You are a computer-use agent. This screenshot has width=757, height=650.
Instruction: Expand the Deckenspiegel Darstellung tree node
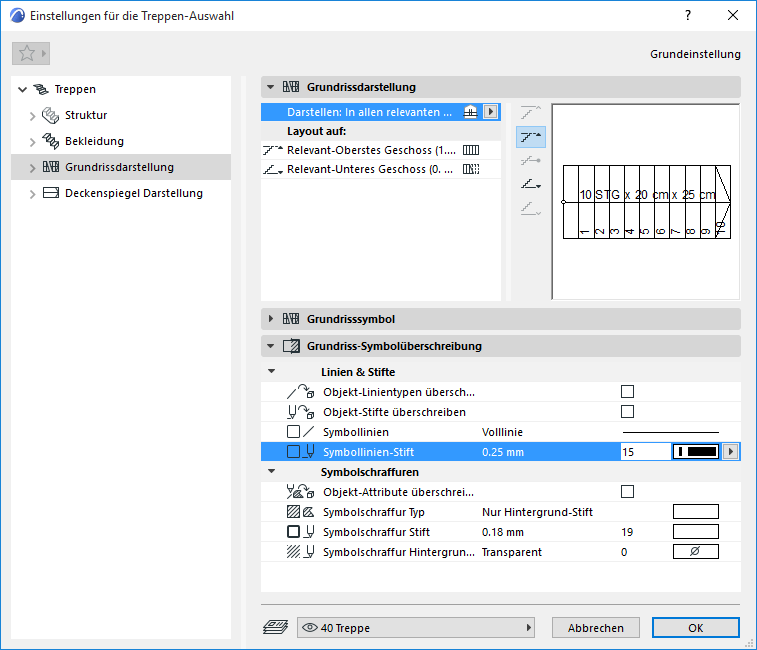click(x=32, y=194)
